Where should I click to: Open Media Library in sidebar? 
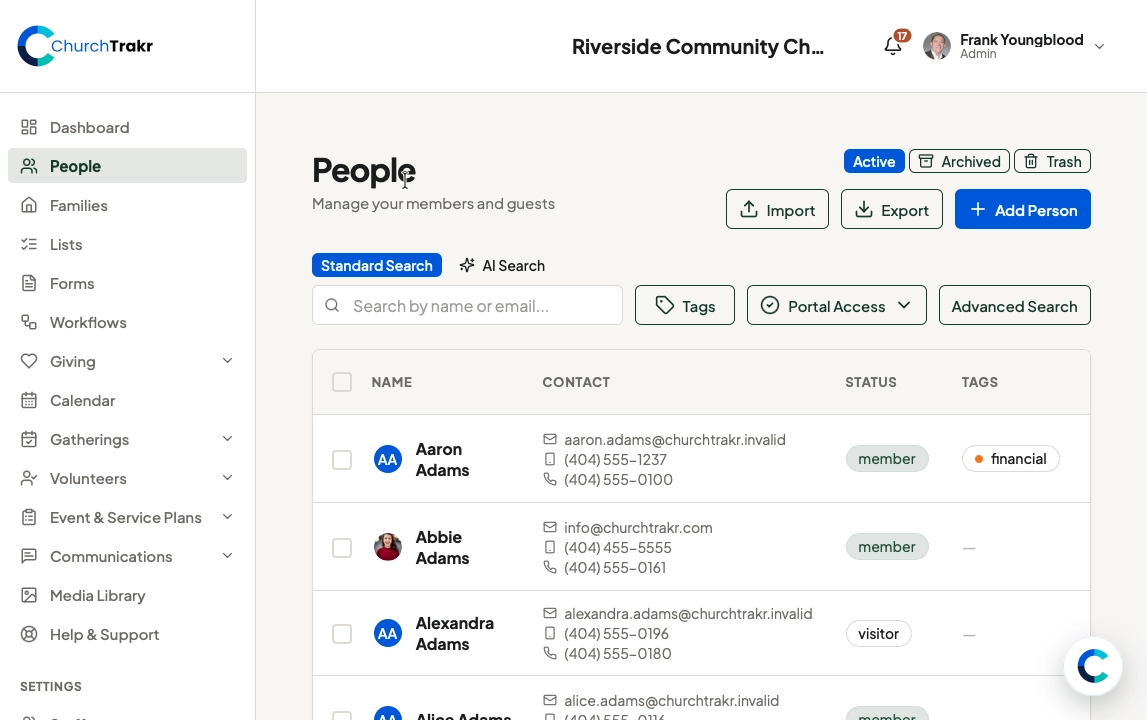127,595
